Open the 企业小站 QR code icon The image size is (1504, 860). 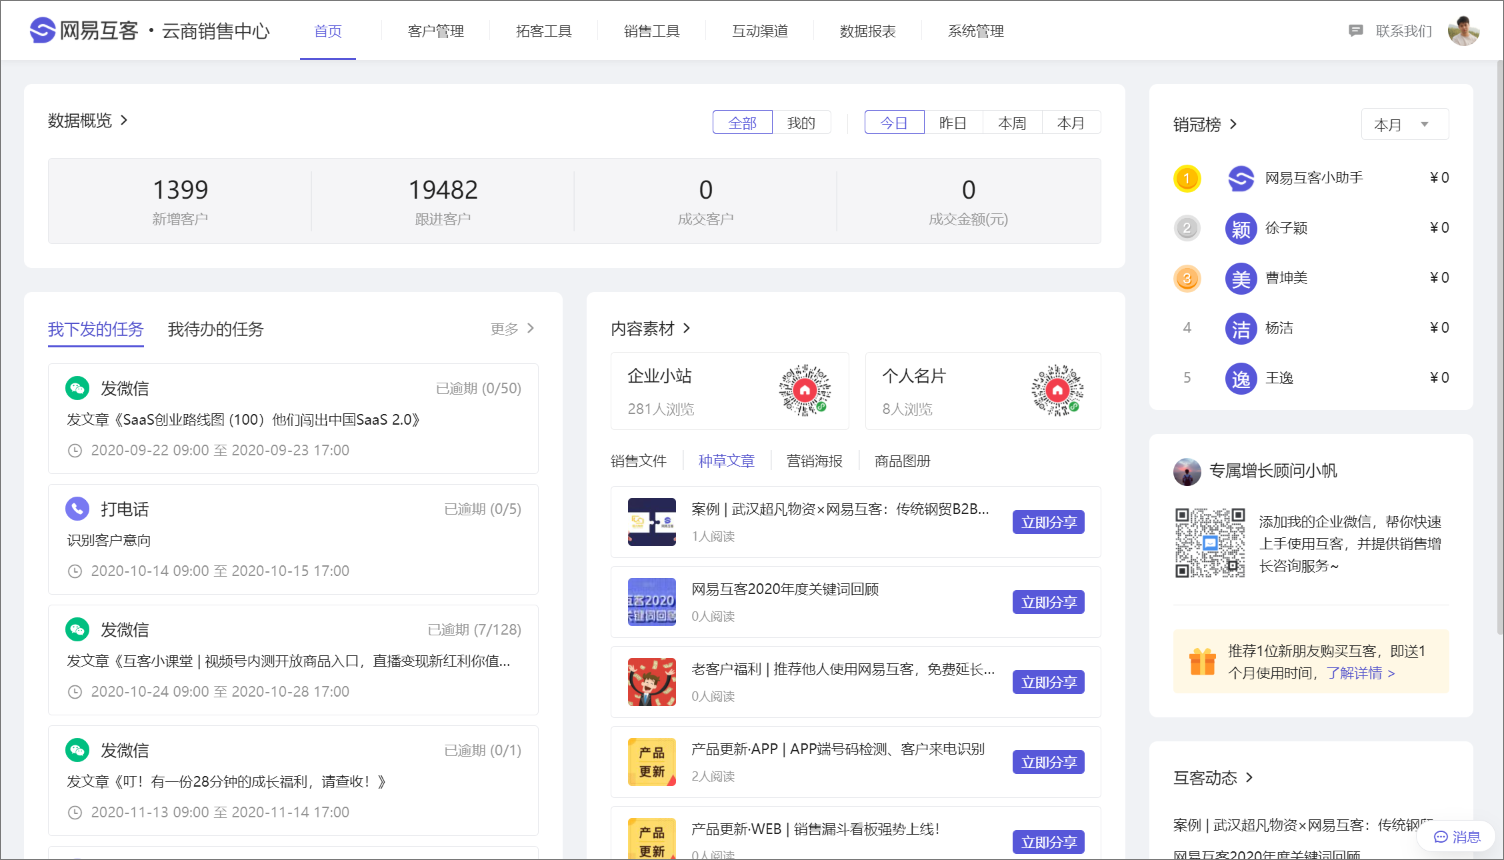pos(805,390)
